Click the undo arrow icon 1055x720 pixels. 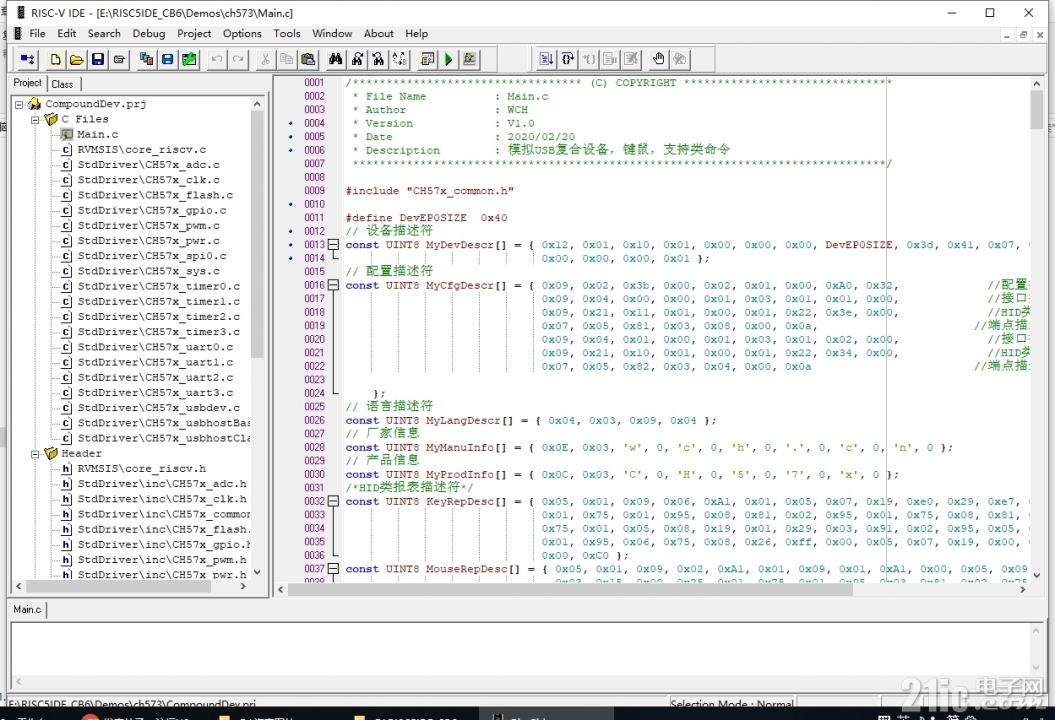(217, 59)
